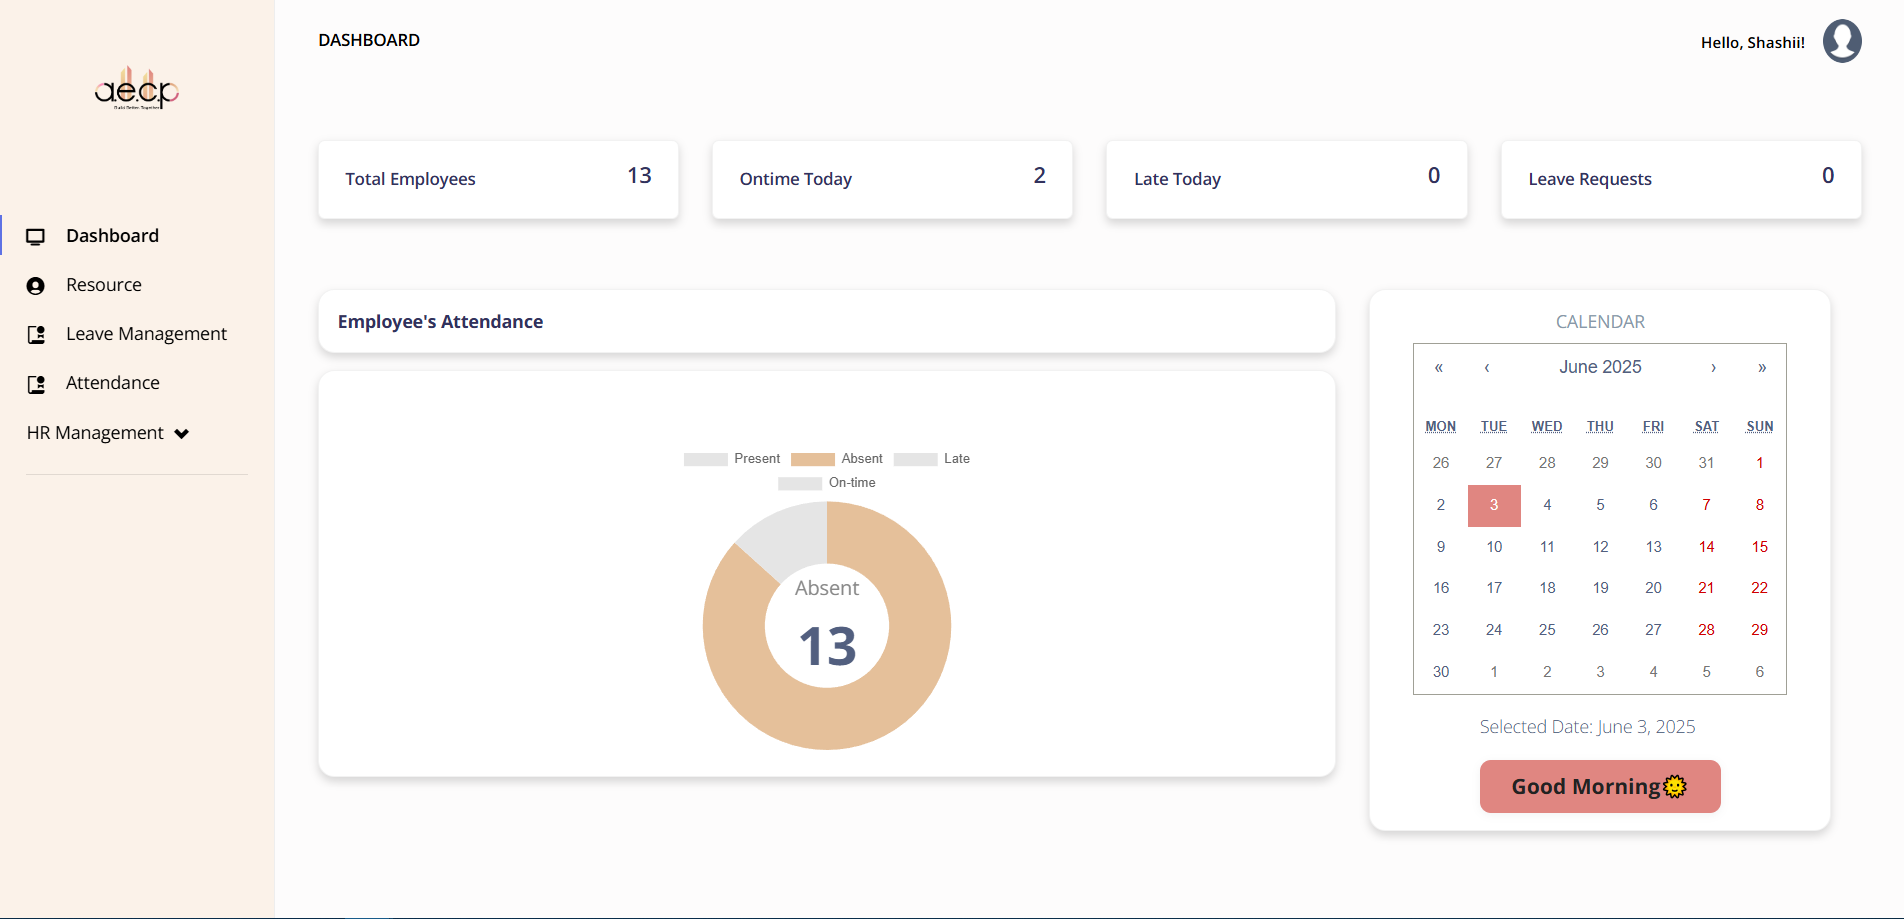Click the aecp company logo

(x=137, y=89)
